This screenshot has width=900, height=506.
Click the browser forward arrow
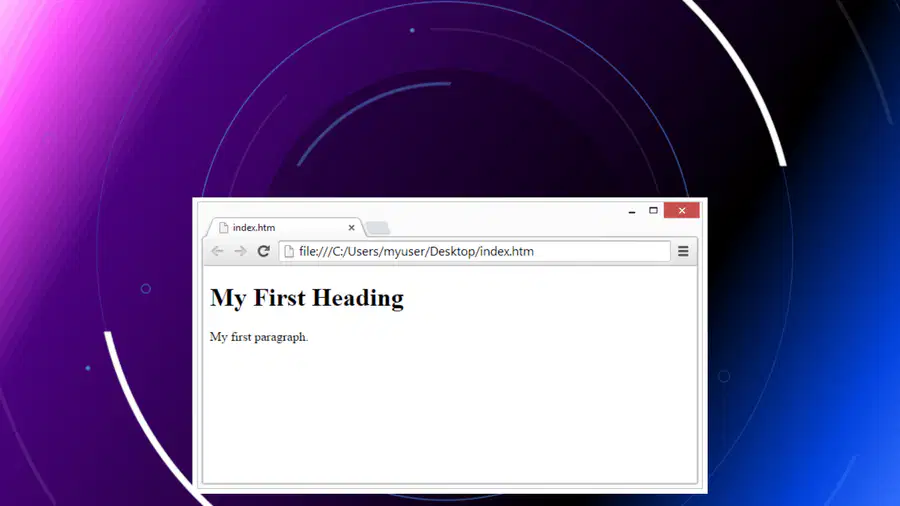click(240, 251)
